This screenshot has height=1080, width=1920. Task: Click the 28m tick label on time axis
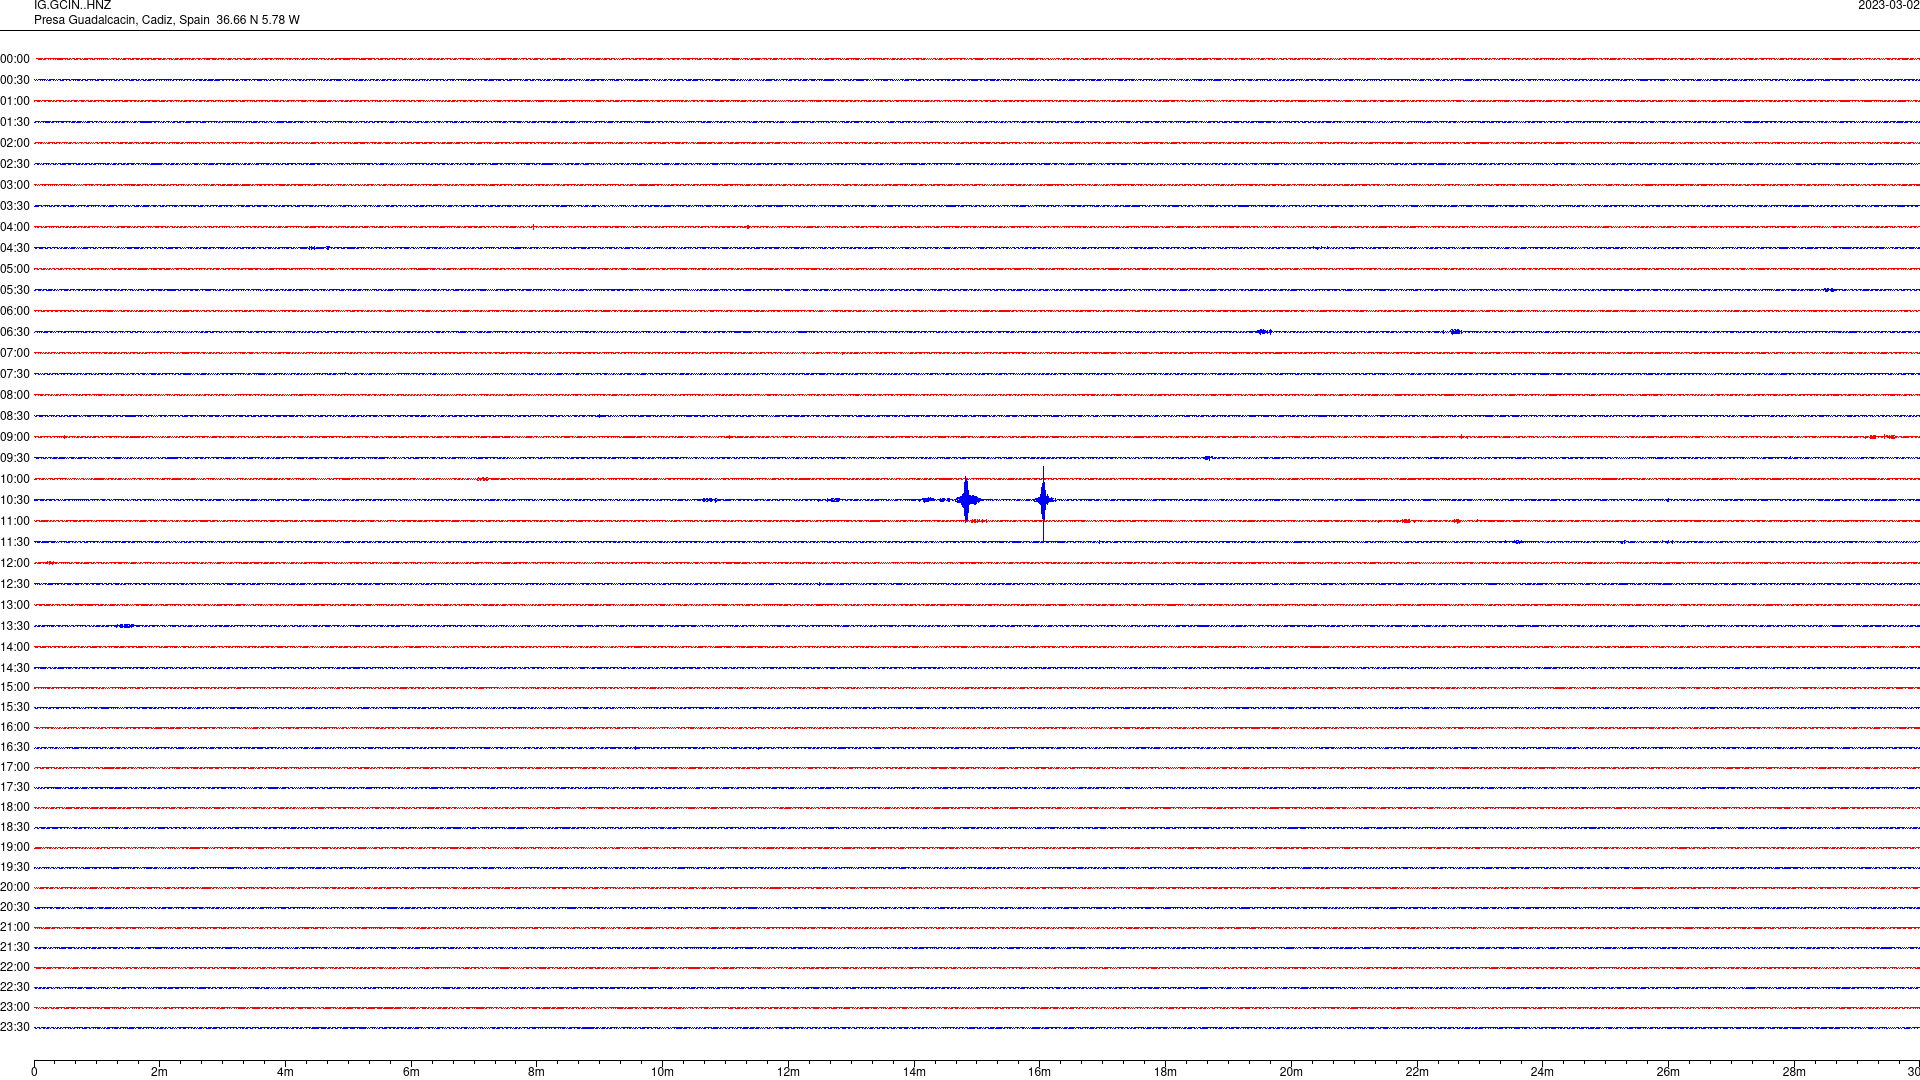tap(1794, 1072)
